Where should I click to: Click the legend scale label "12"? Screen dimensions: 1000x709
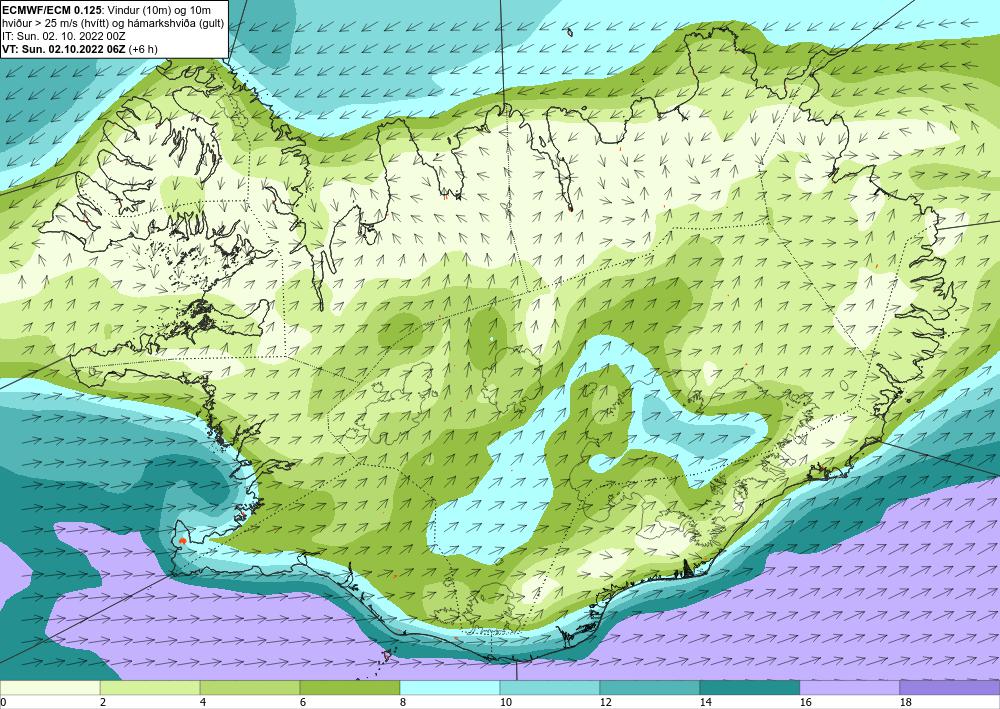tap(605, 702)
